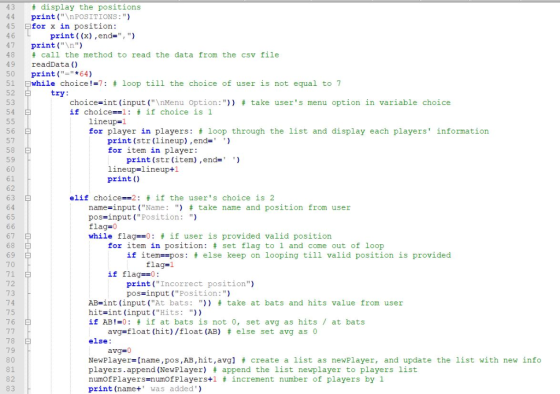Collapse the 'for player in players' fold marker

[x=28, y=131]
